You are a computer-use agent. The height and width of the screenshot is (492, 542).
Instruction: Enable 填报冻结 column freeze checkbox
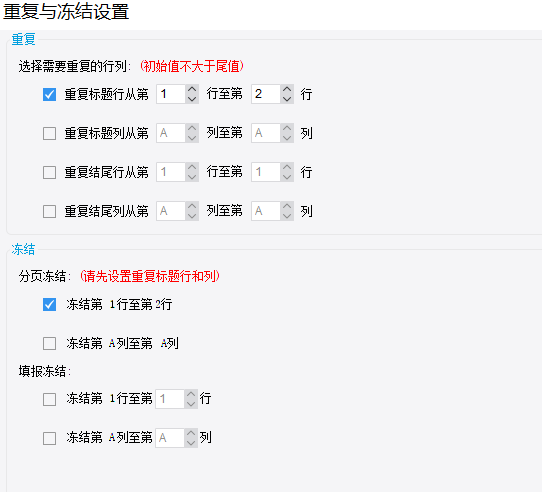tap(49, 438)
